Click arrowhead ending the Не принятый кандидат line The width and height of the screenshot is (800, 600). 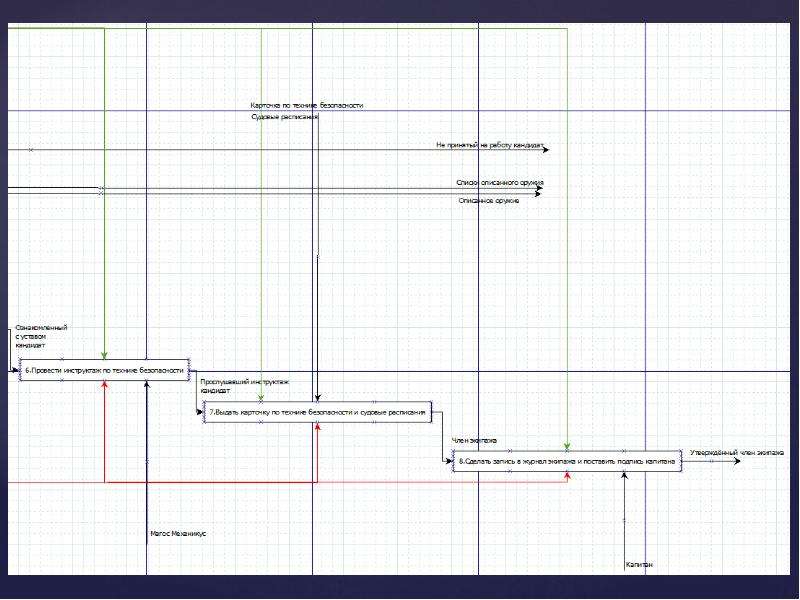click(546, 150)
